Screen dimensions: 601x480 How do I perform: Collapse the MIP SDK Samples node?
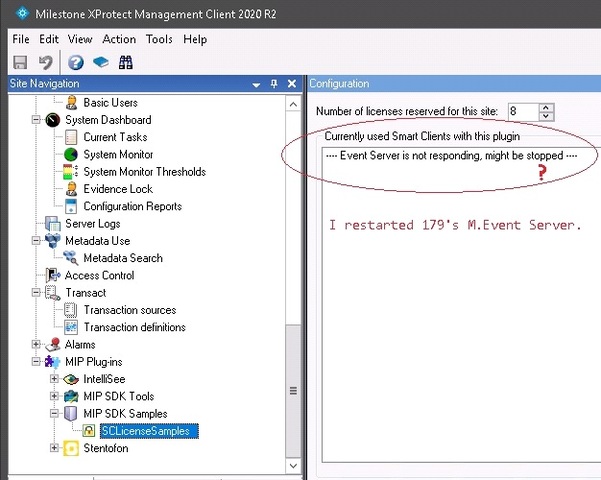tap(55, 414)
